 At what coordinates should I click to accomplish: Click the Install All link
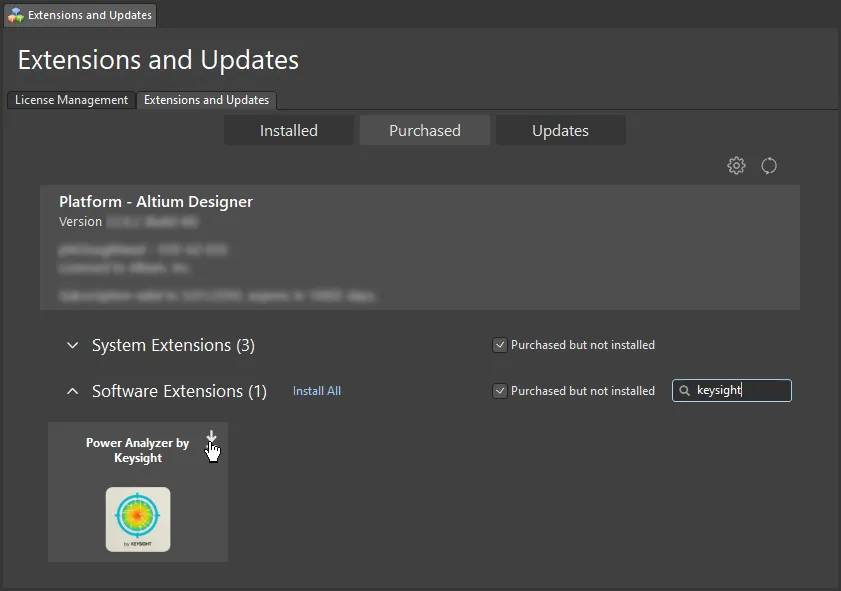pyautogui.click(x=317, y=391)
